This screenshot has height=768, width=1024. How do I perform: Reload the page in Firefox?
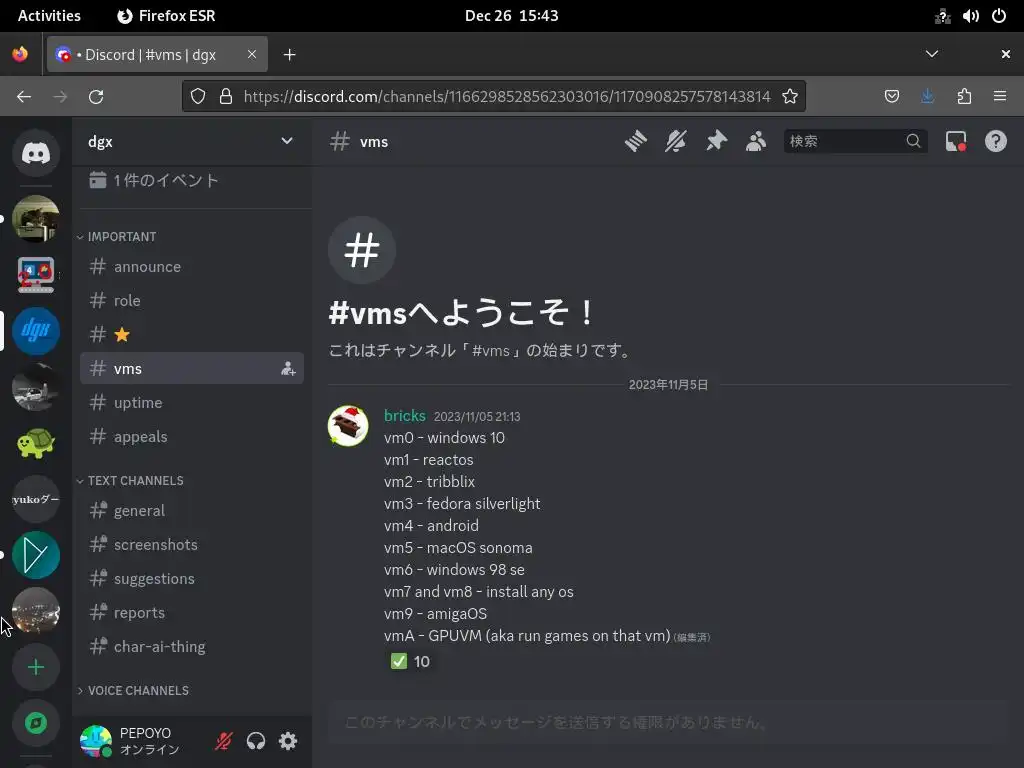click(x=96, y=97)
